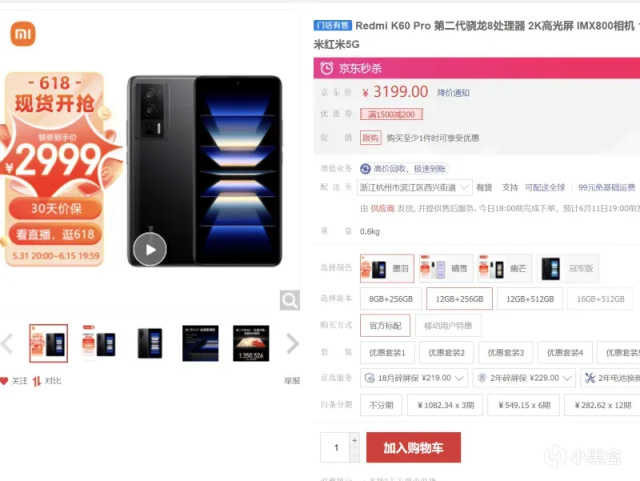Viewport: 640px width, 481px height.
Task: Expand the delivery address dropdown
Action: coord(464,187)
